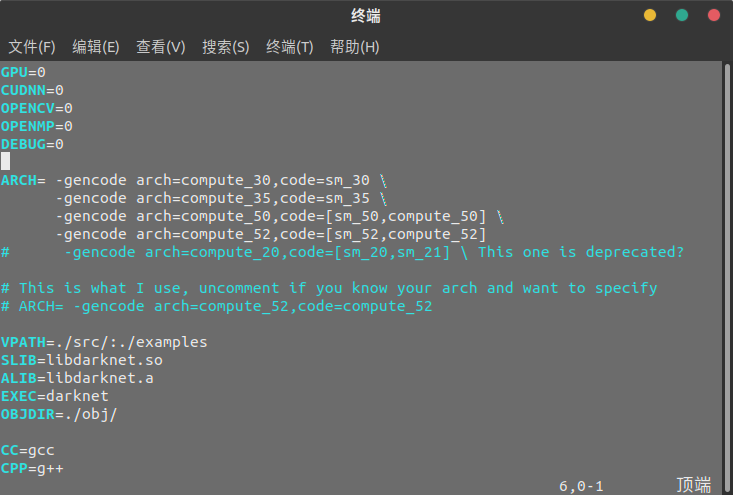
Task: Click the terminal vertical scrollbar
Action: (727, 278)
